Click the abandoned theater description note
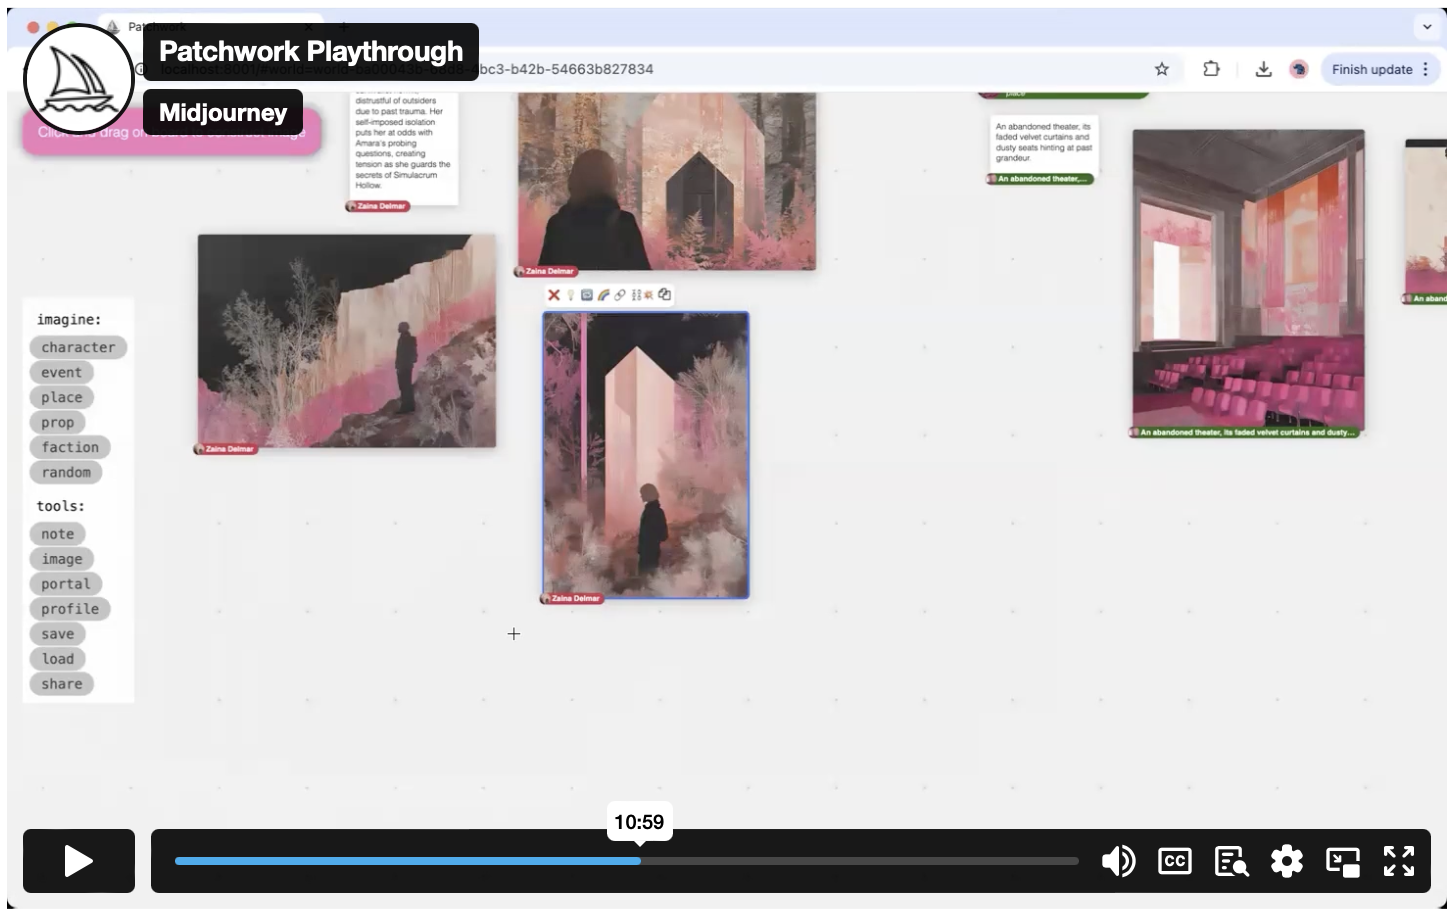 point(1044,143)
